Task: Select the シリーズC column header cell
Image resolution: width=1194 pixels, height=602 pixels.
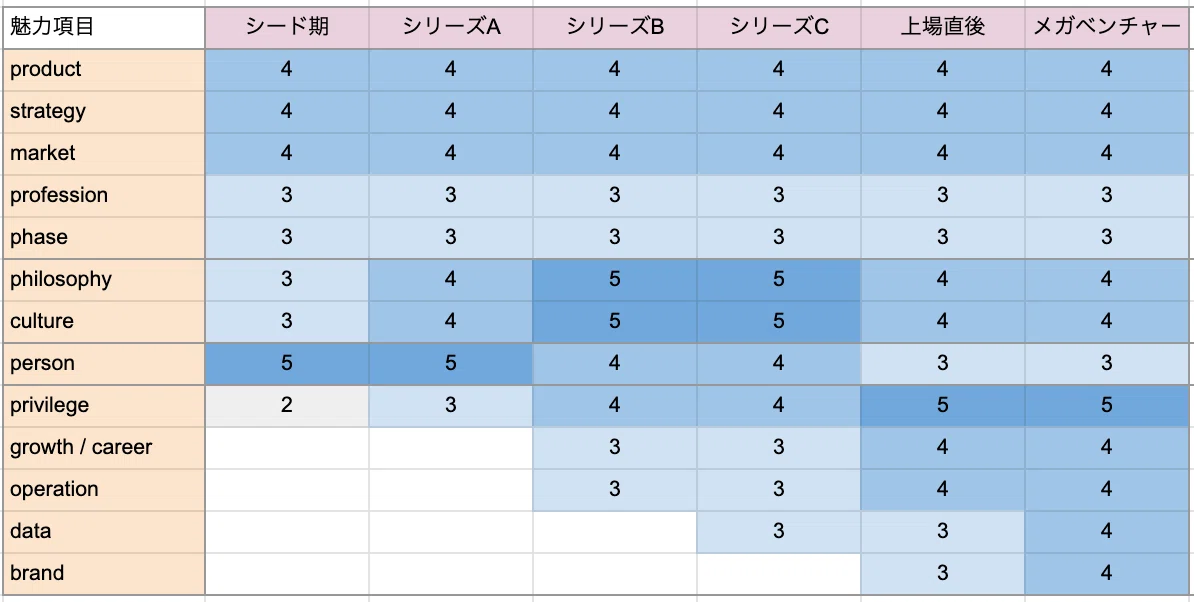Action: pos(778,27)
